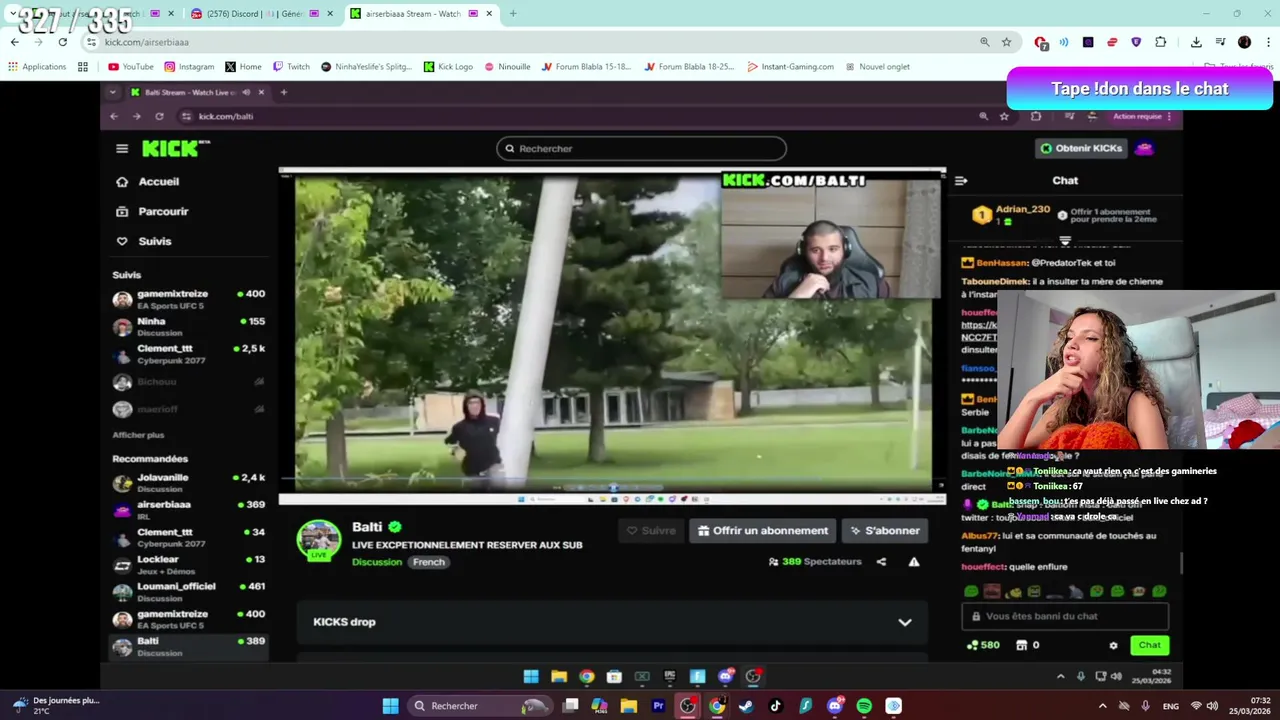Screen dimensions: 1280x720
Task: Show hidden system tray icons chevron
Action: click(x=1102, y=706)
